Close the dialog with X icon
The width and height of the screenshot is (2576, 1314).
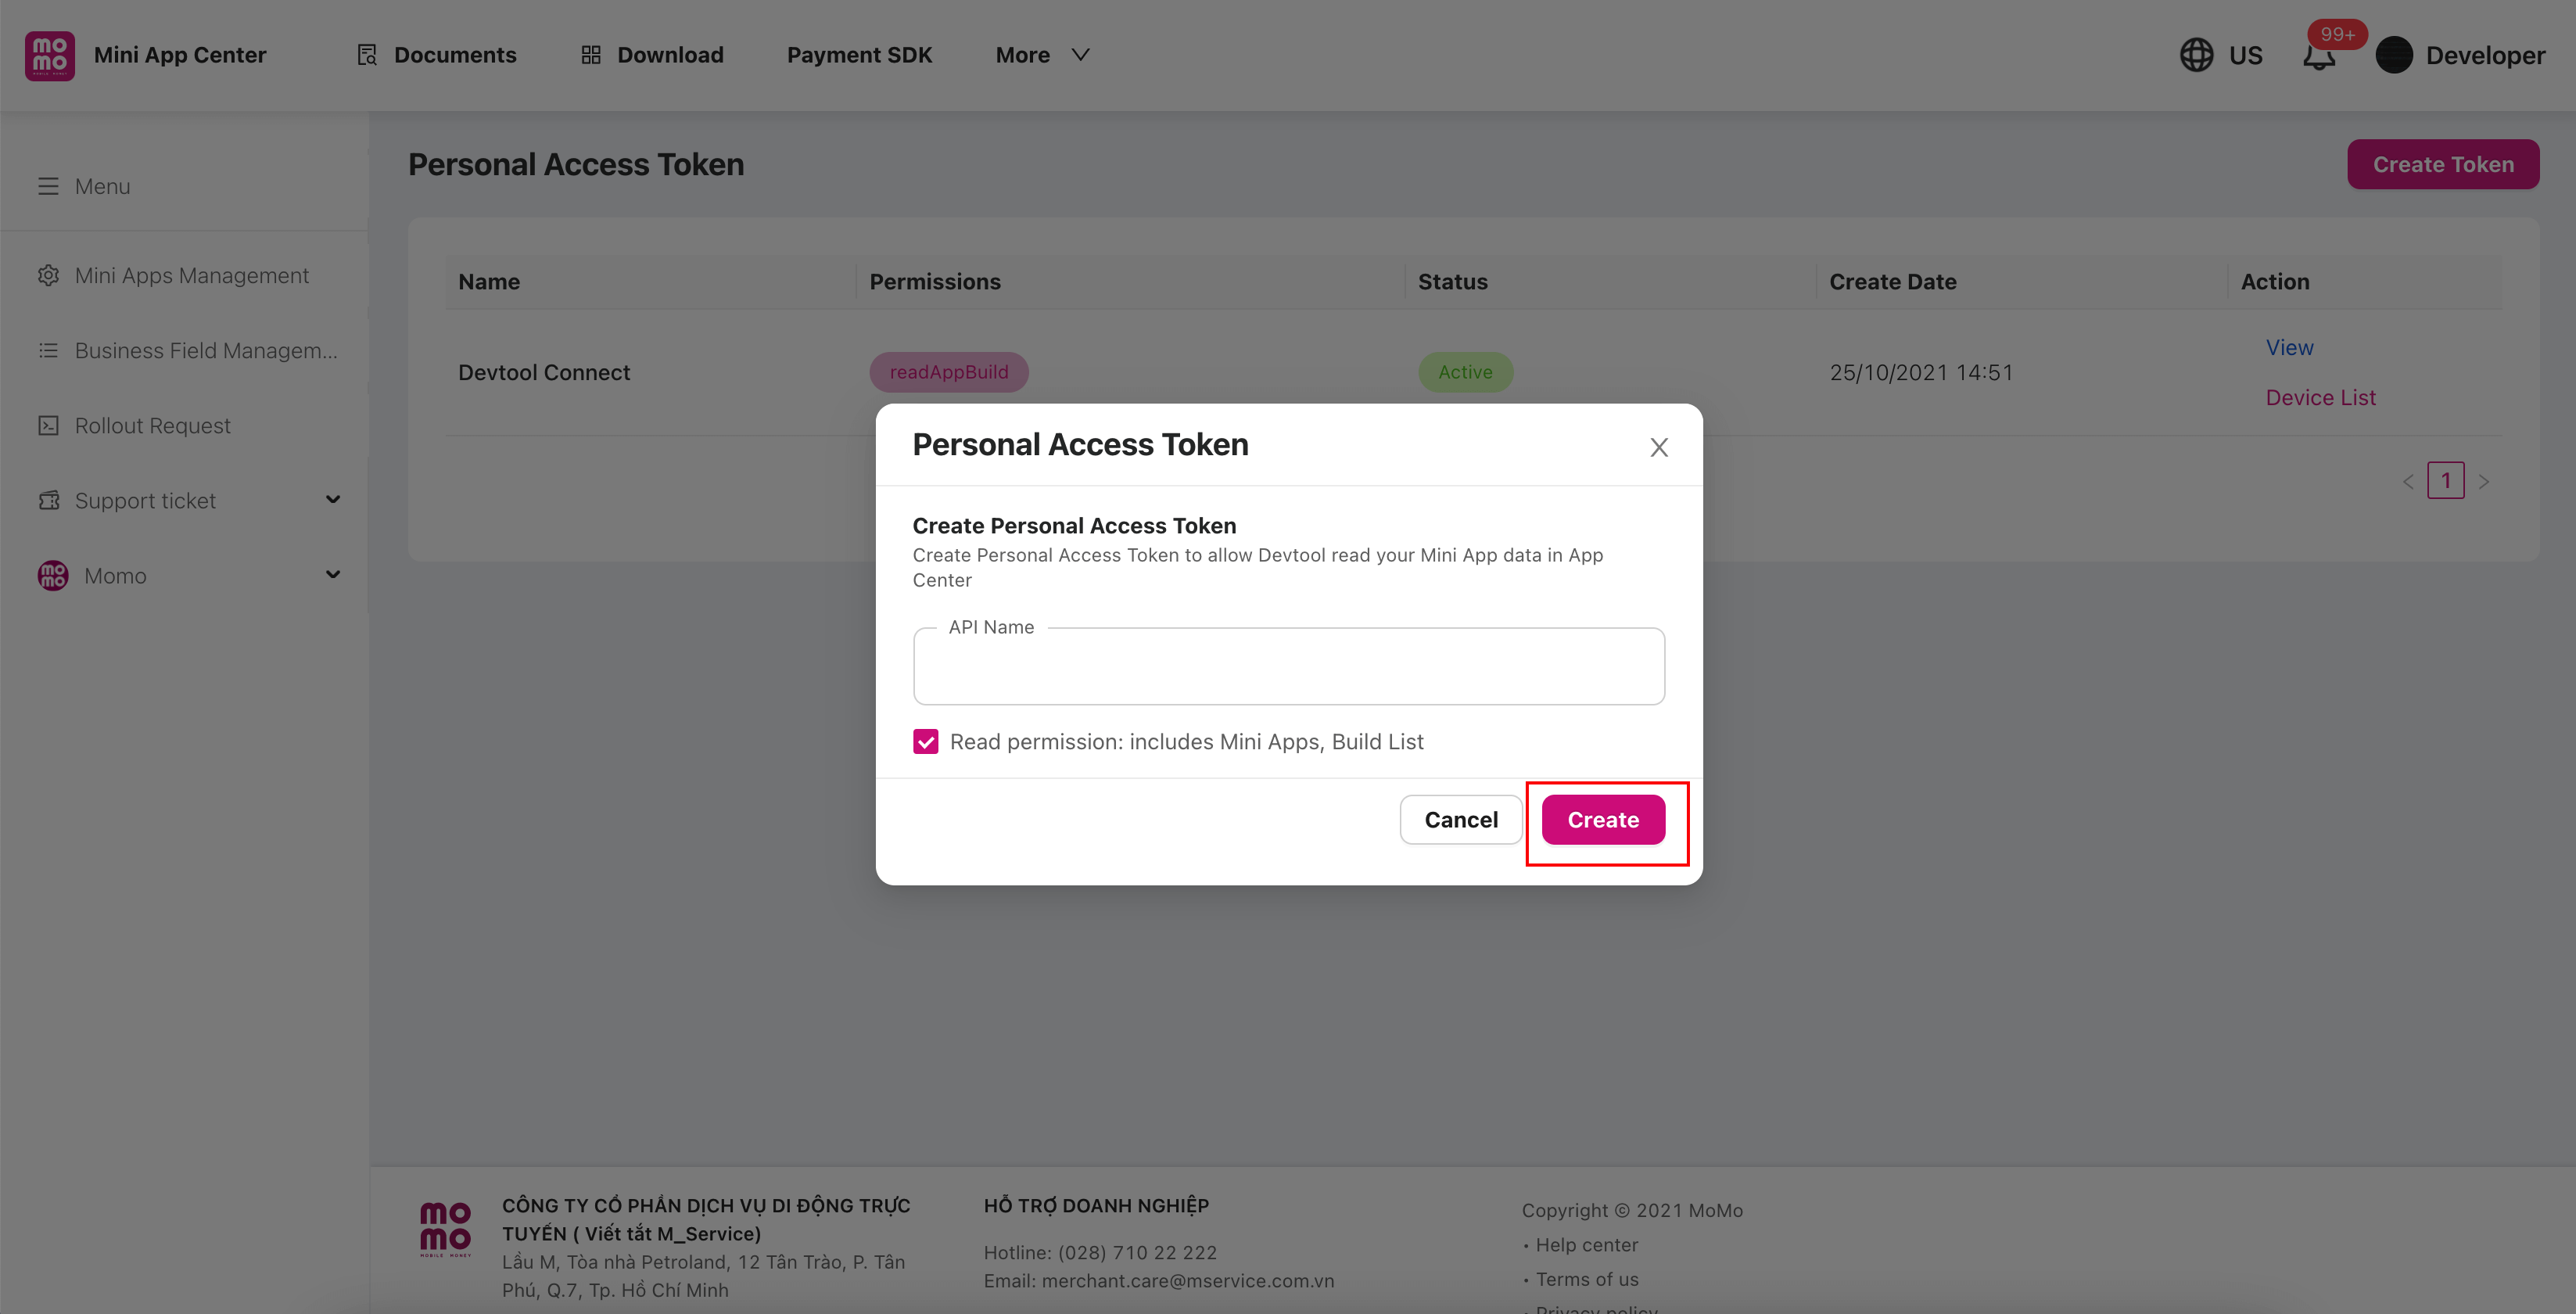[1659, 447]
